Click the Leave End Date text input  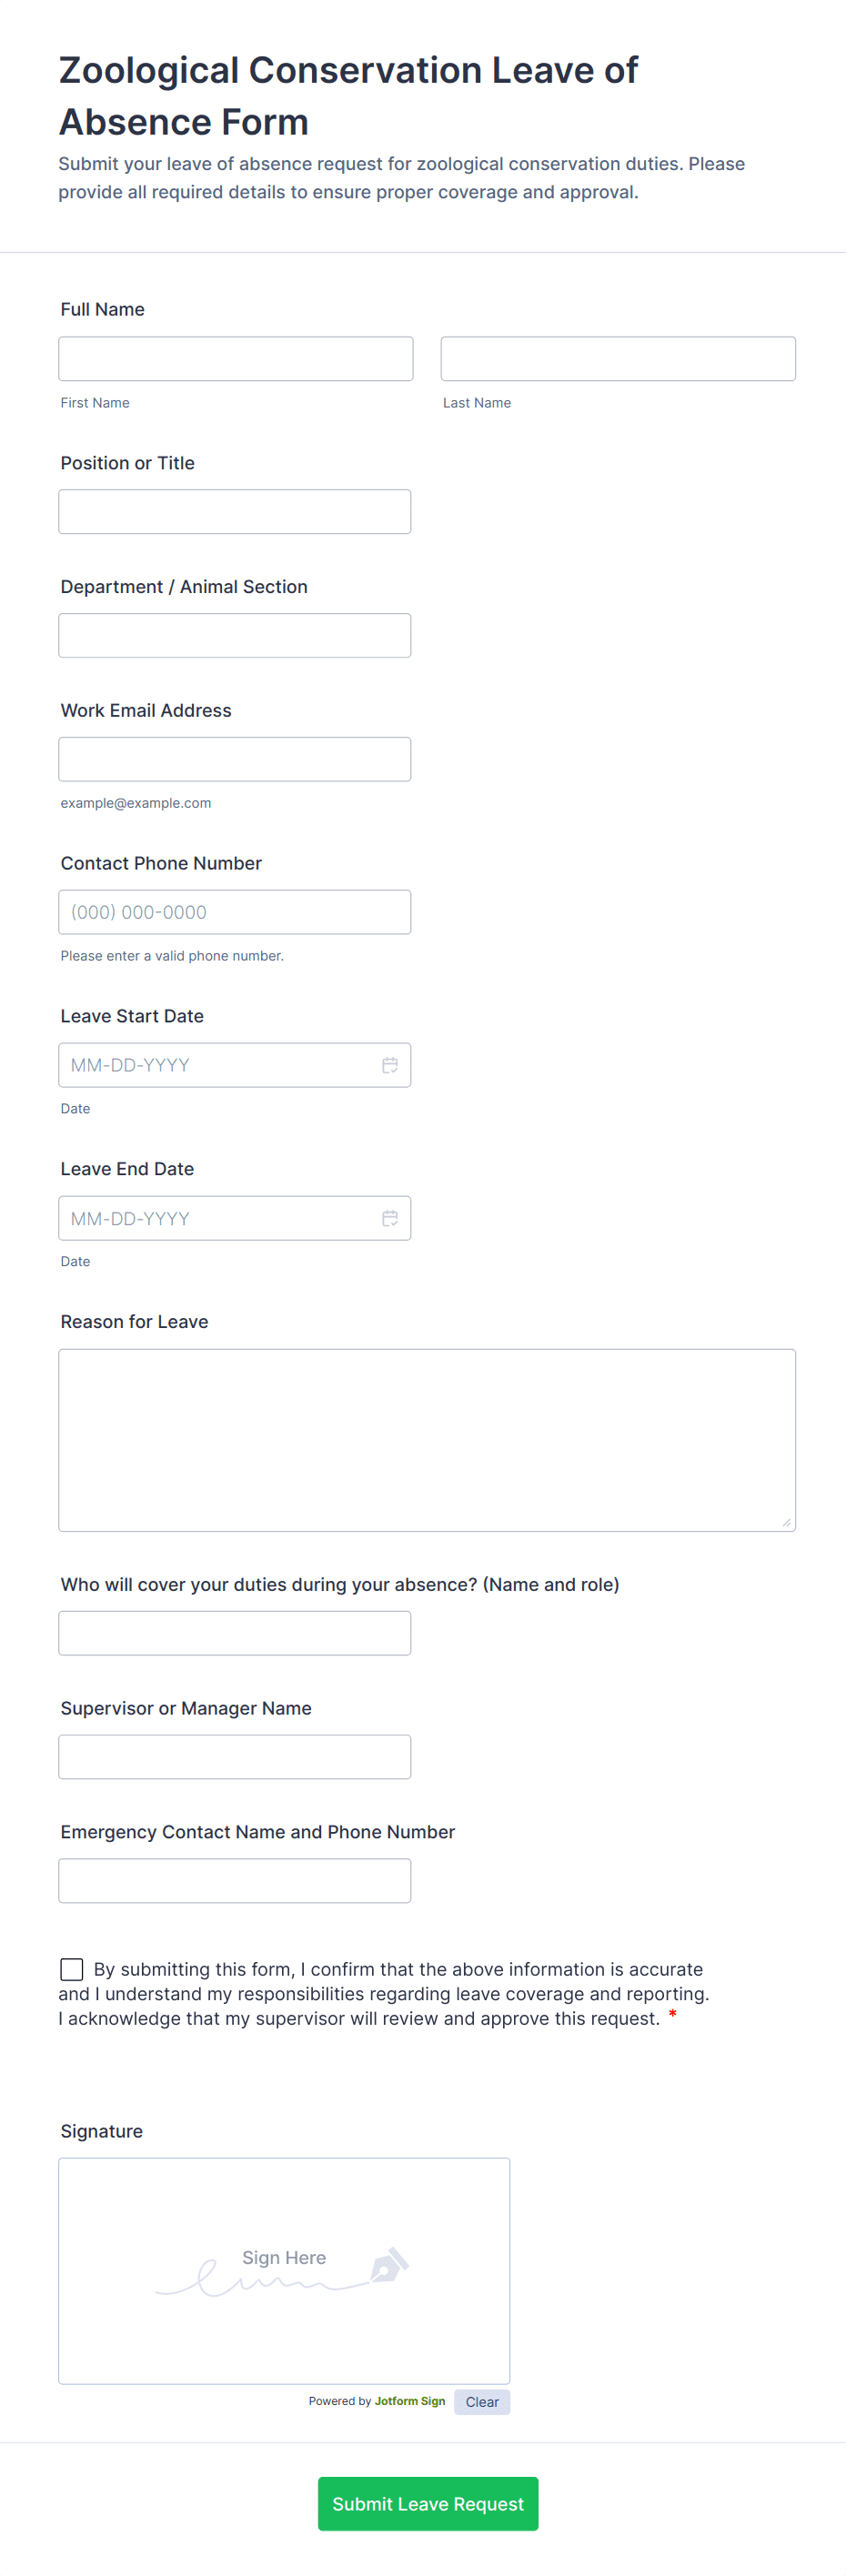pos(215,1218)
